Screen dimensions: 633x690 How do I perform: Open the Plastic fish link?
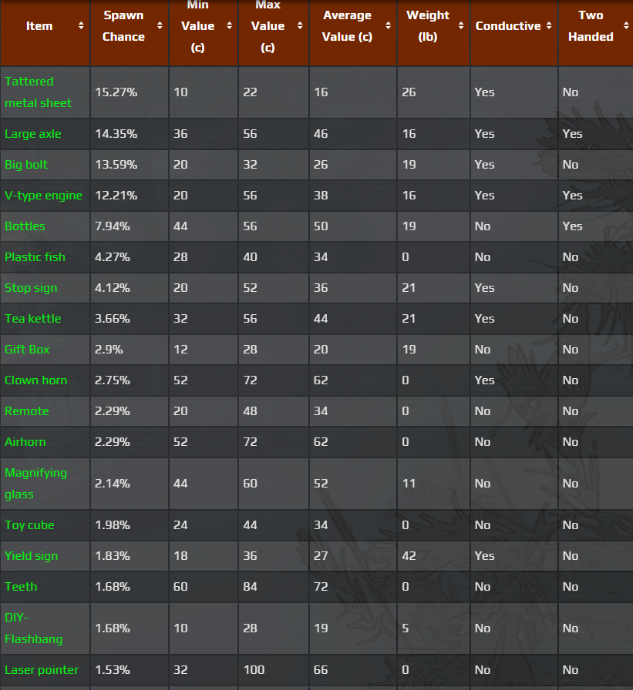coord(35,257)
